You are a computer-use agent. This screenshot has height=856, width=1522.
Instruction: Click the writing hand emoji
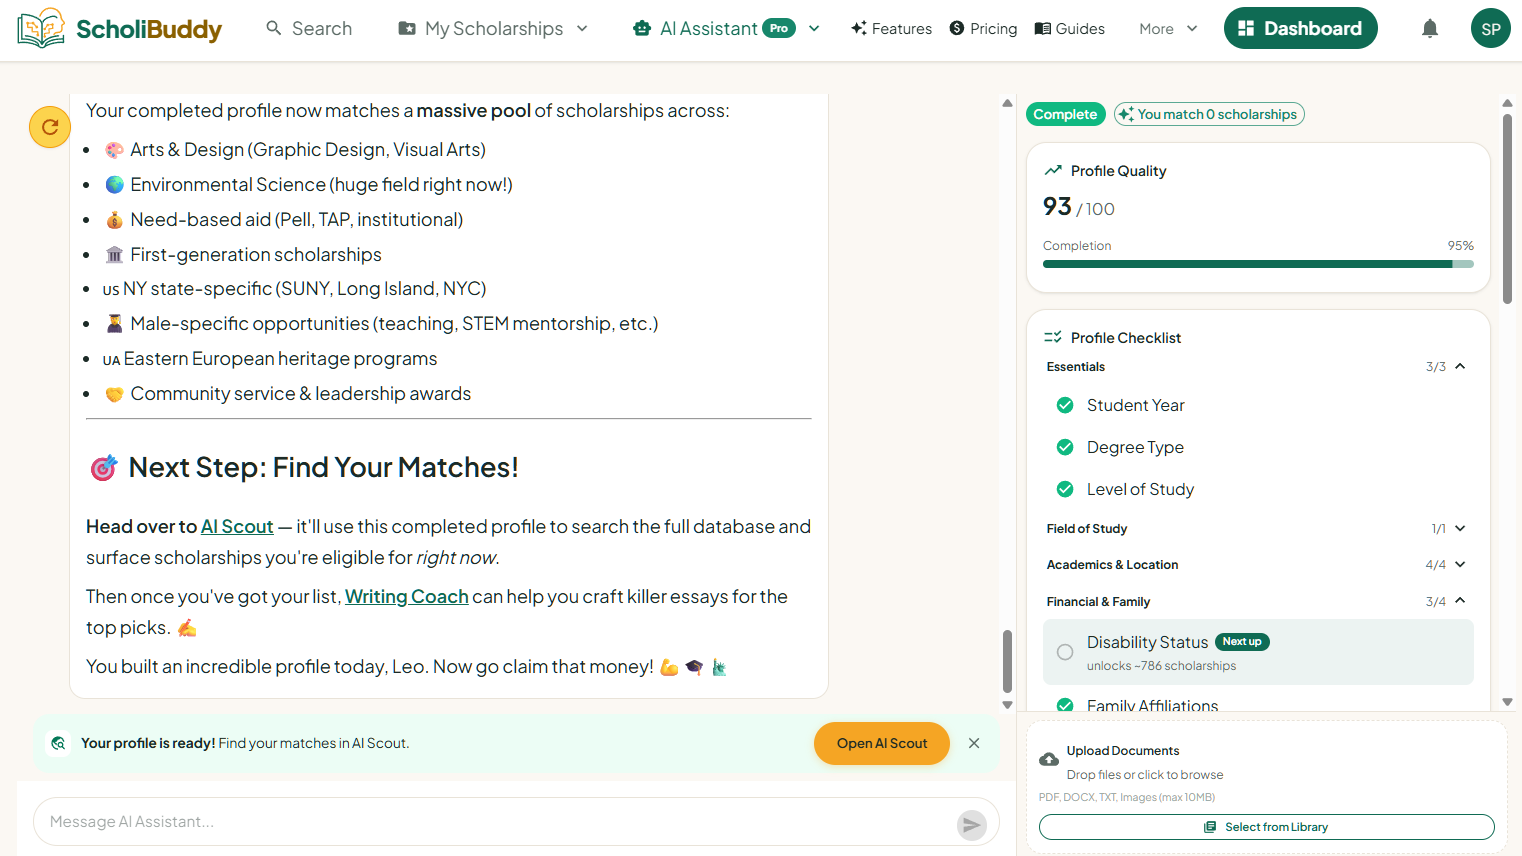click(187, 628)
